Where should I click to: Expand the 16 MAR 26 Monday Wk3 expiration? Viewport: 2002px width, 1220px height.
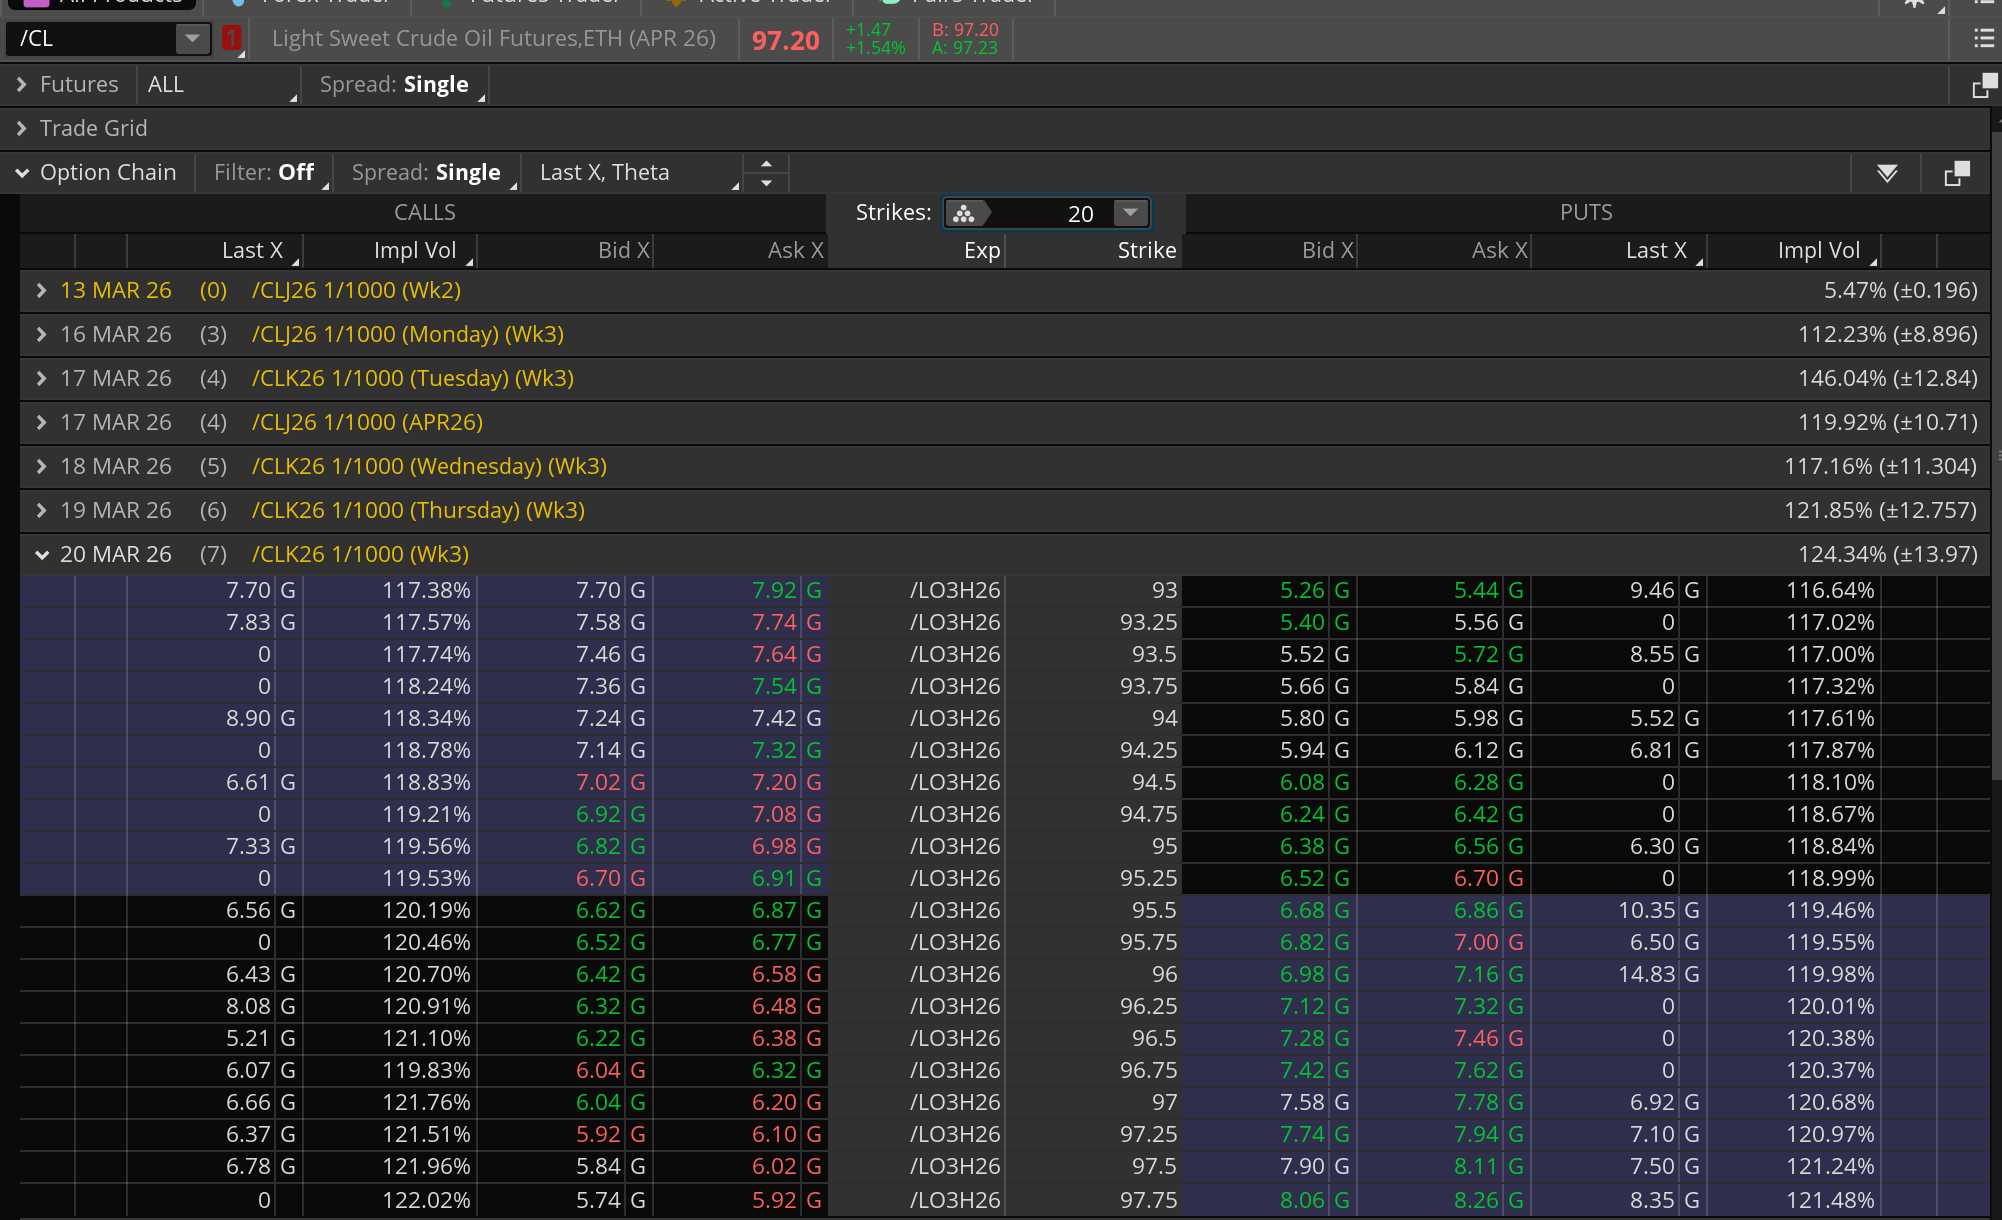[x=42, y=335]
